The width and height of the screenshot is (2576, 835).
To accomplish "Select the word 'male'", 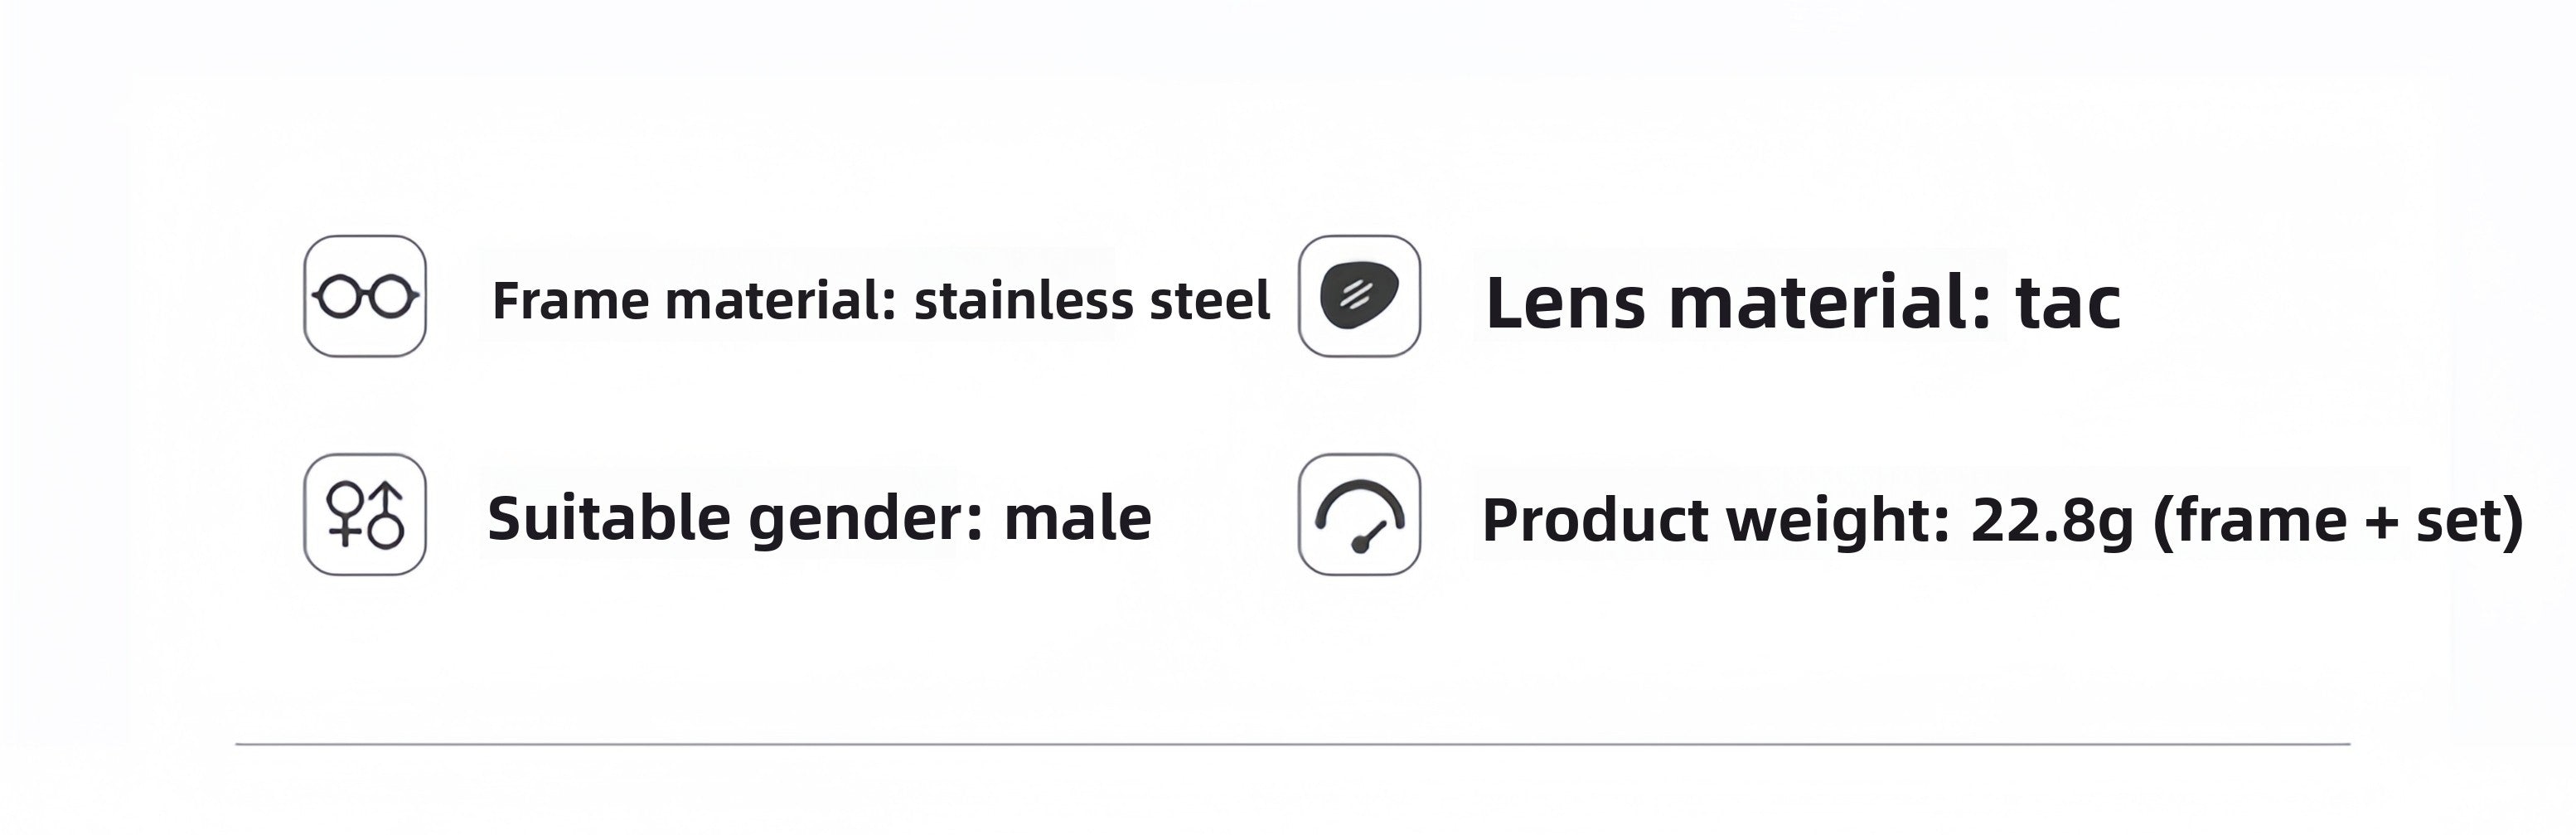I will point(1077,518).
